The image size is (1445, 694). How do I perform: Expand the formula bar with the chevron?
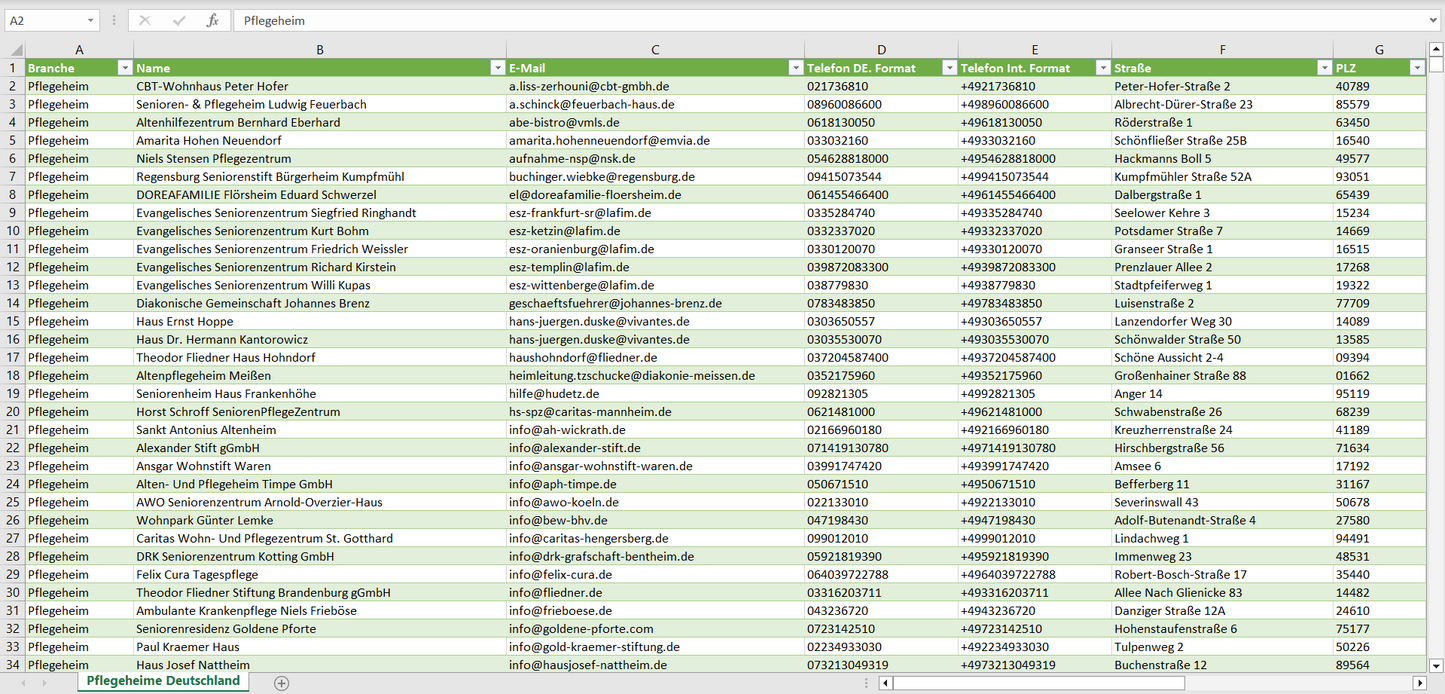(x=1434, y=20)
